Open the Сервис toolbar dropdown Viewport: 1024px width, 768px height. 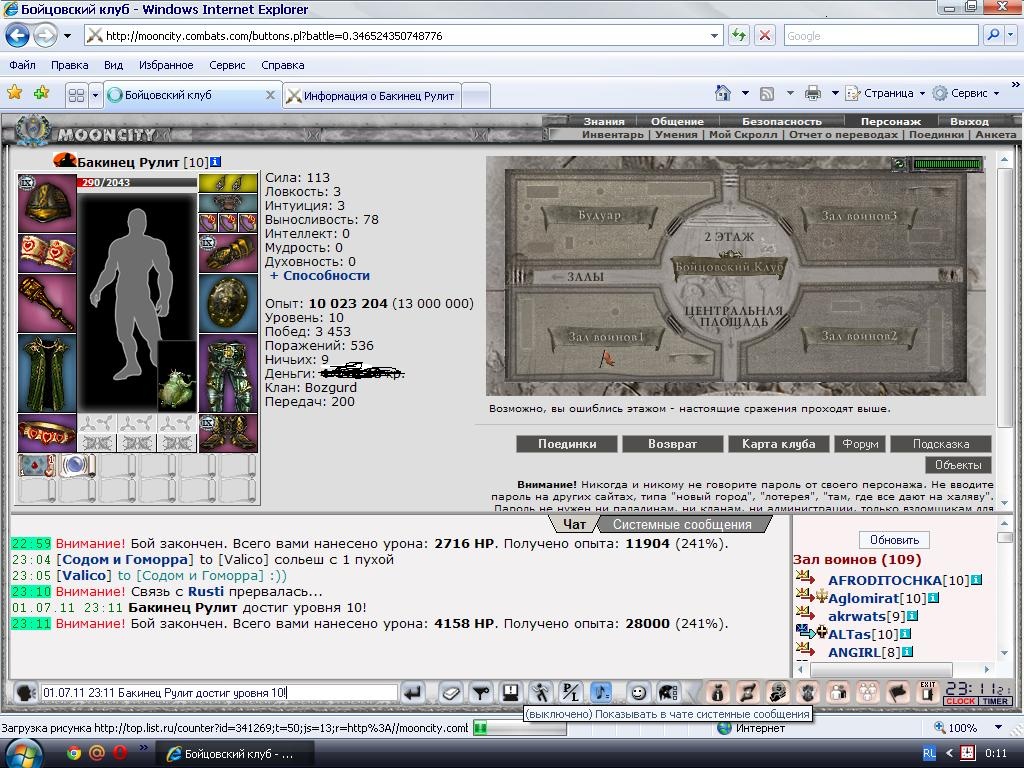coord(967,93)
